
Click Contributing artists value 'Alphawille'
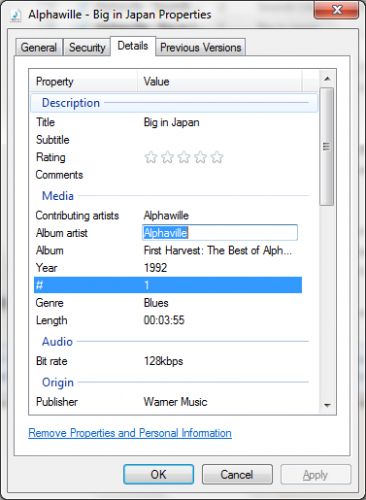pos(166,215)
